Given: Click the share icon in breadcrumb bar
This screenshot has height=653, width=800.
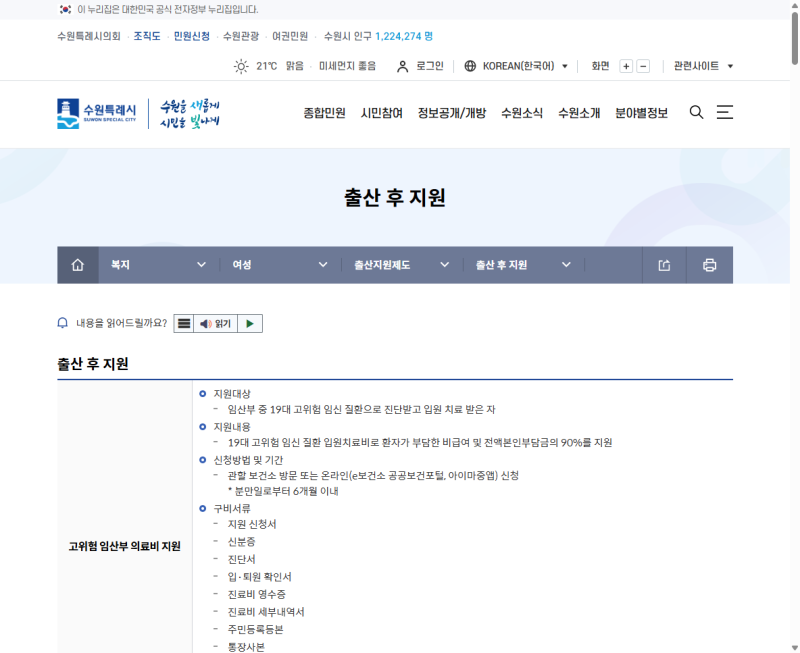Looking at the screenshot, I should coord(664,265).
